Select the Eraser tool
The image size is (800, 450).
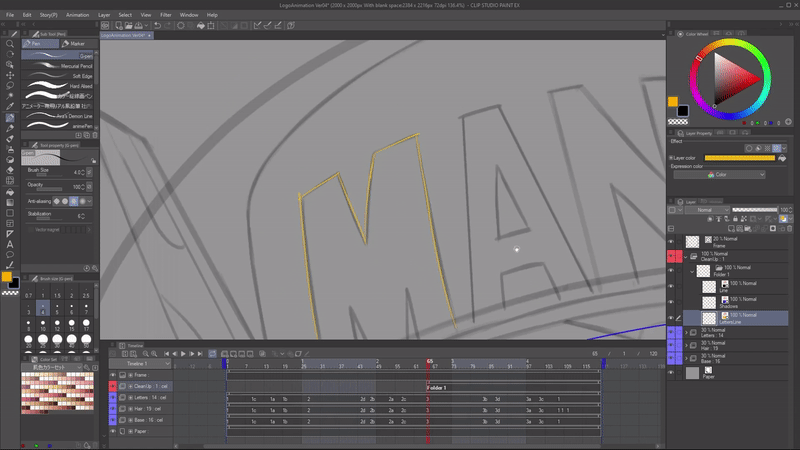pyautogui.click(x=10, y=170)
